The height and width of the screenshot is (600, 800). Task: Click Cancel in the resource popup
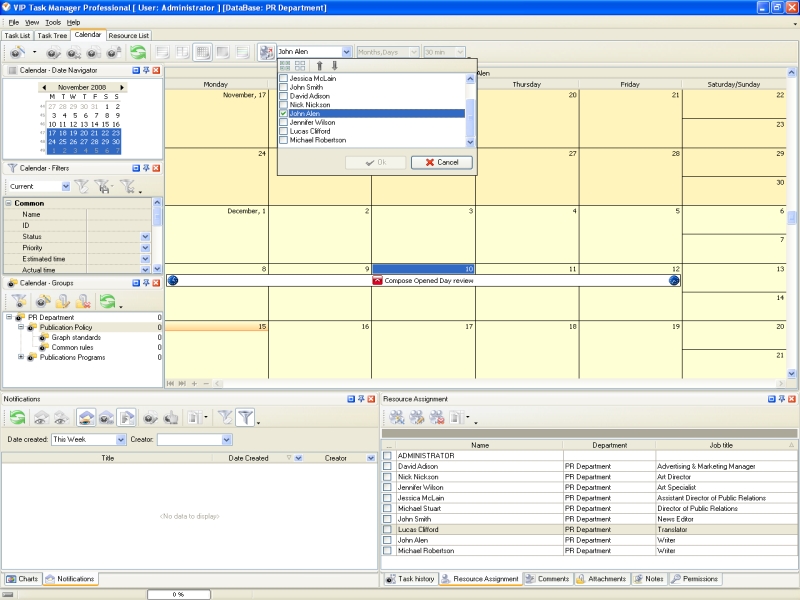(x=442, y=162)
